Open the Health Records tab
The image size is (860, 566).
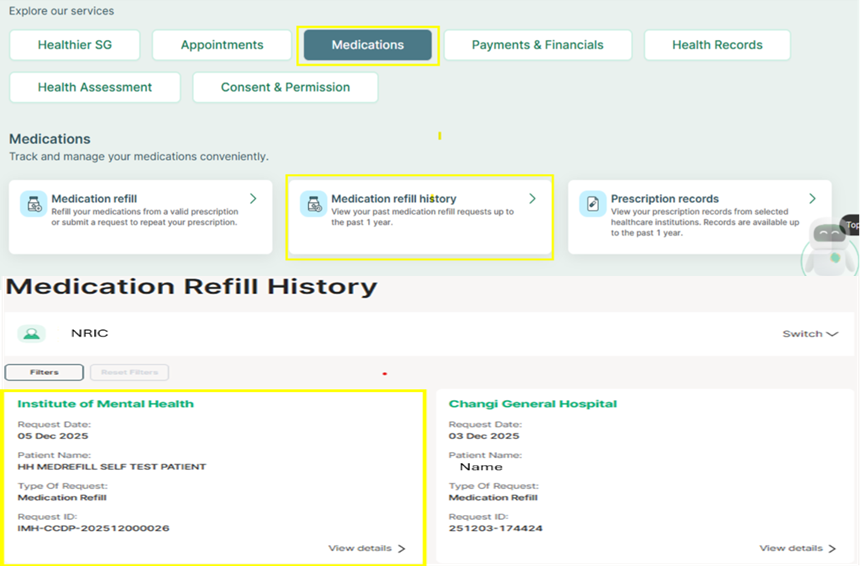[x=717, y=45]
